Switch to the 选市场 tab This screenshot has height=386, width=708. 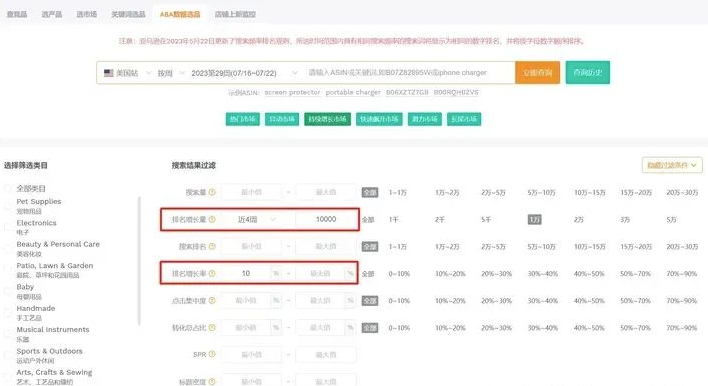[86, 14]
